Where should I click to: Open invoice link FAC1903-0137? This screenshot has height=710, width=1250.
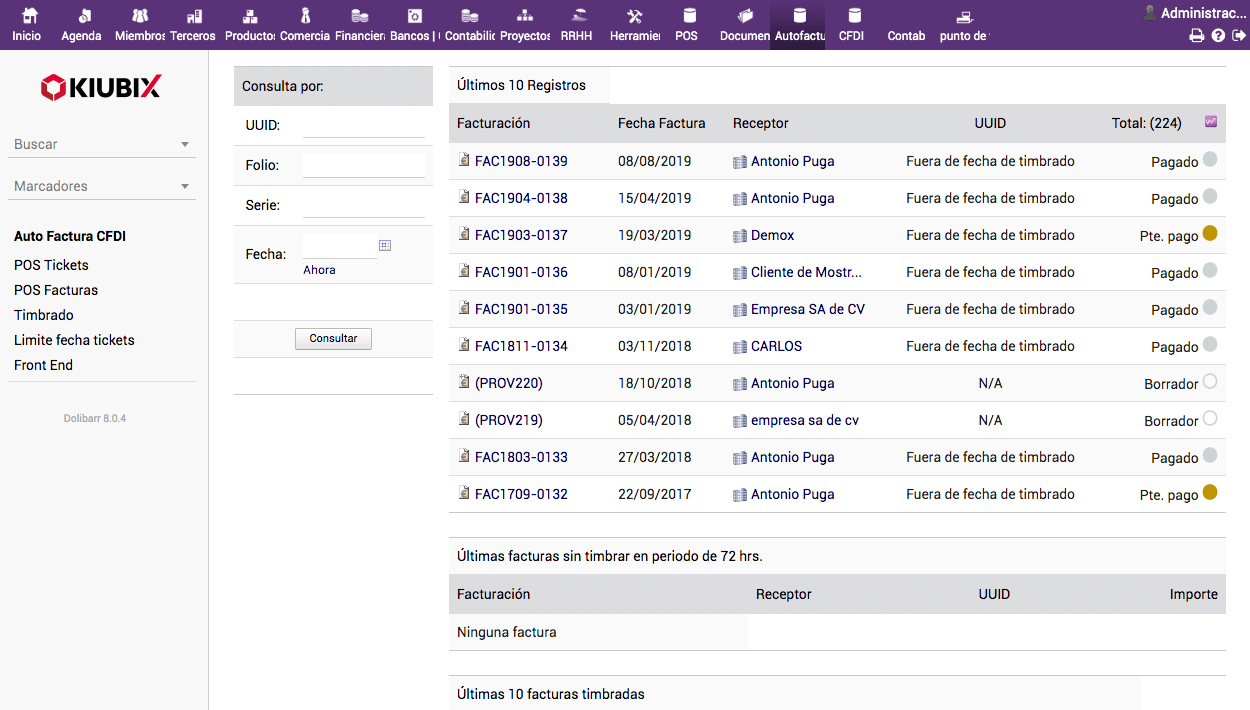[521, 235]
